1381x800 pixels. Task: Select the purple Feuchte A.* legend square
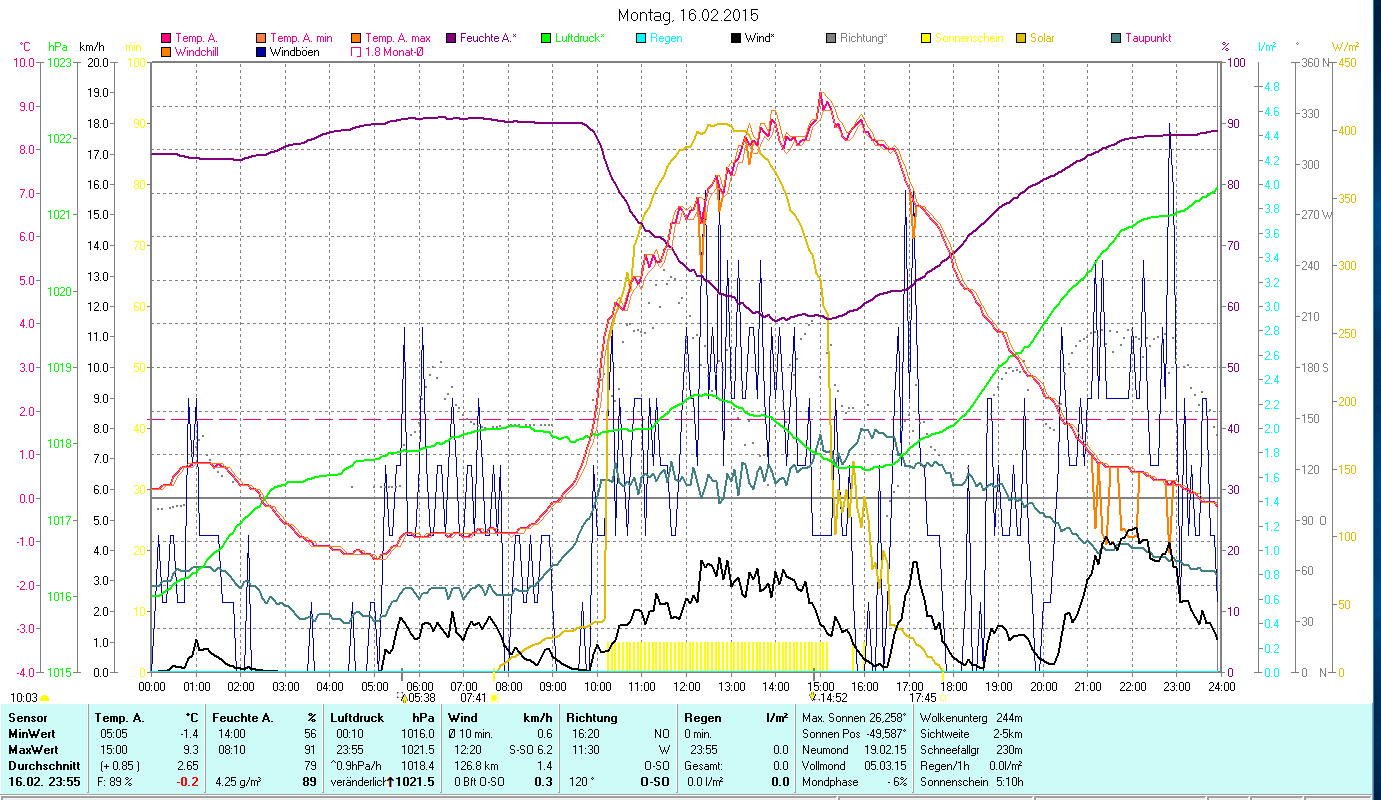click(449, 38)
